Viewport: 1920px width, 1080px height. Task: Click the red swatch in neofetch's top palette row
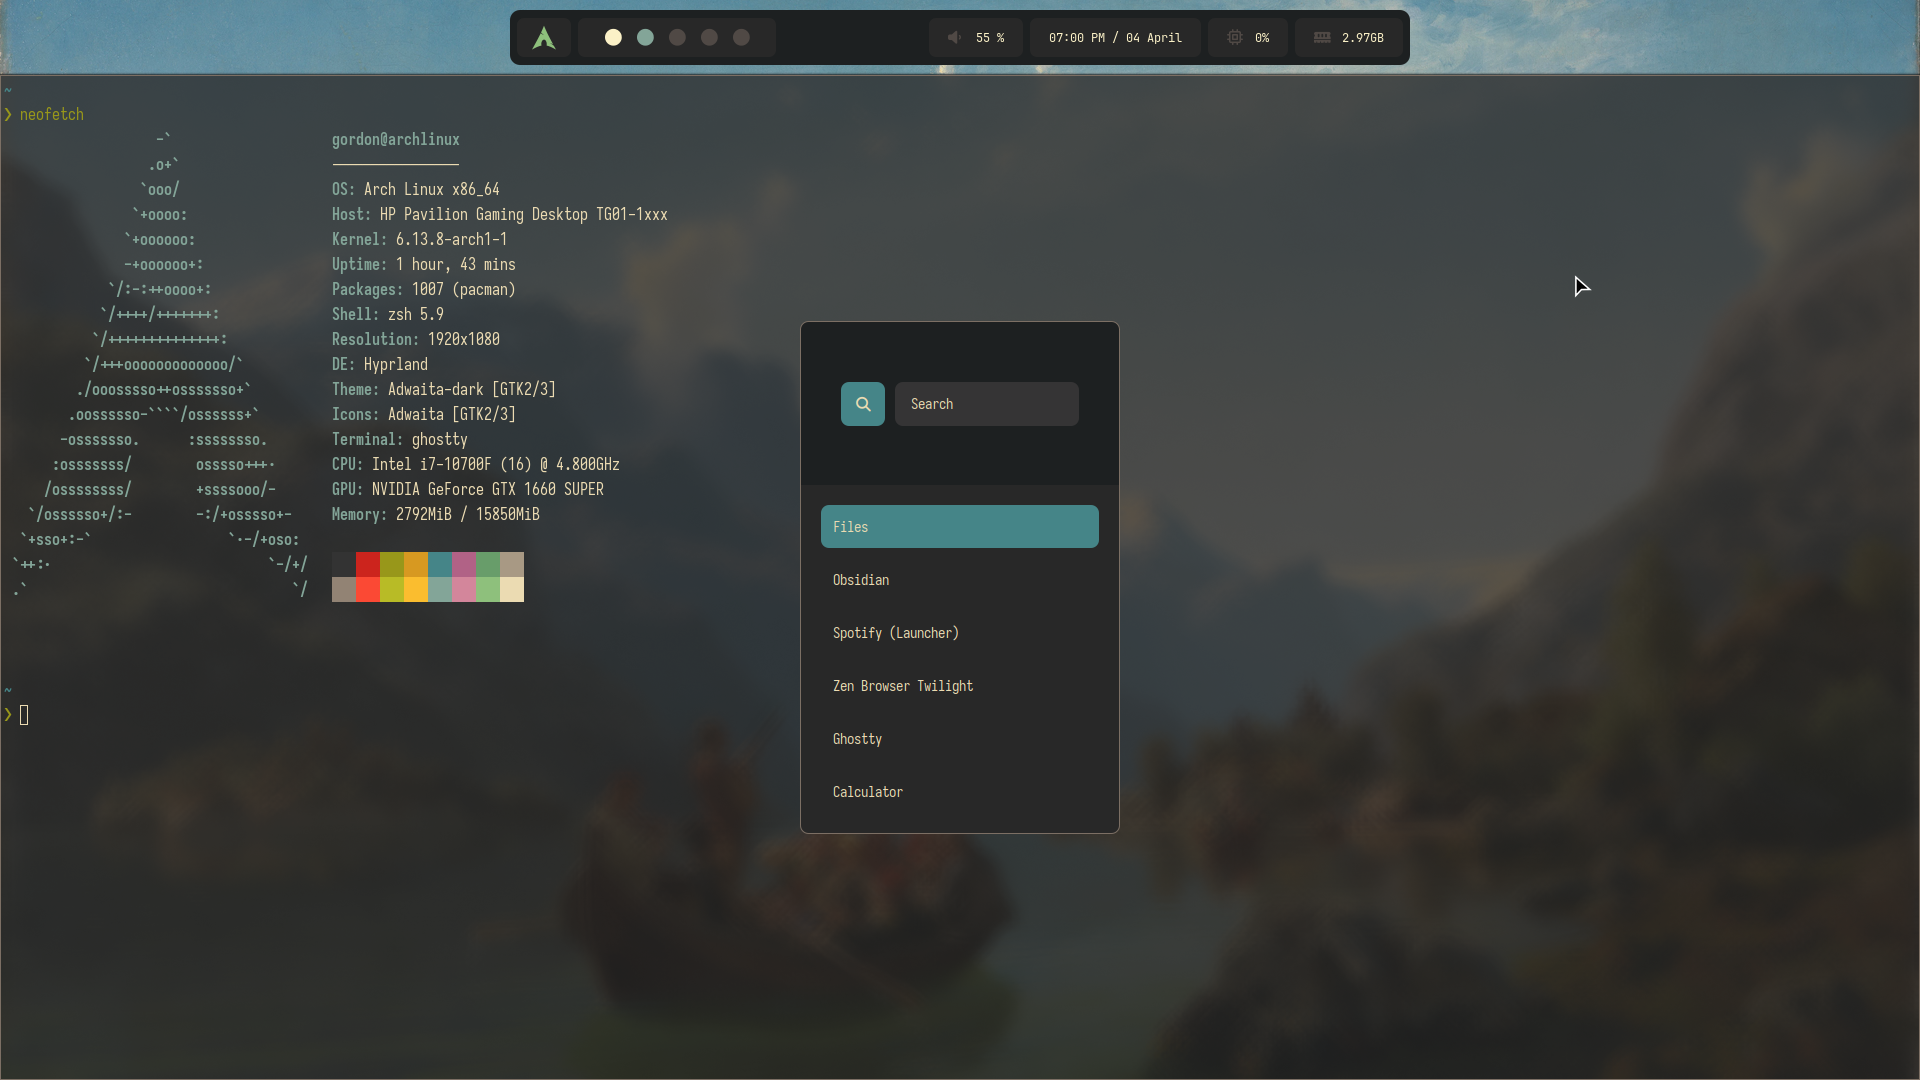pos(368,564)
